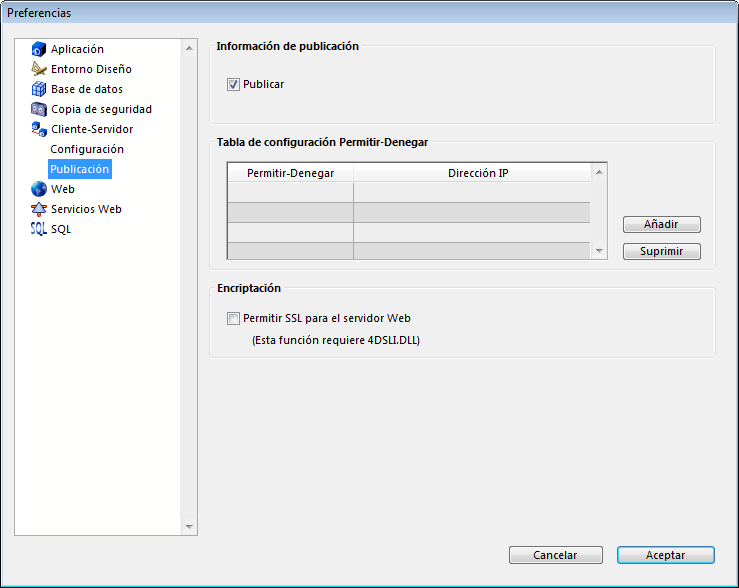Click the Información de publicación heading
Screen dimensions: 739x588
click(287, 46)
